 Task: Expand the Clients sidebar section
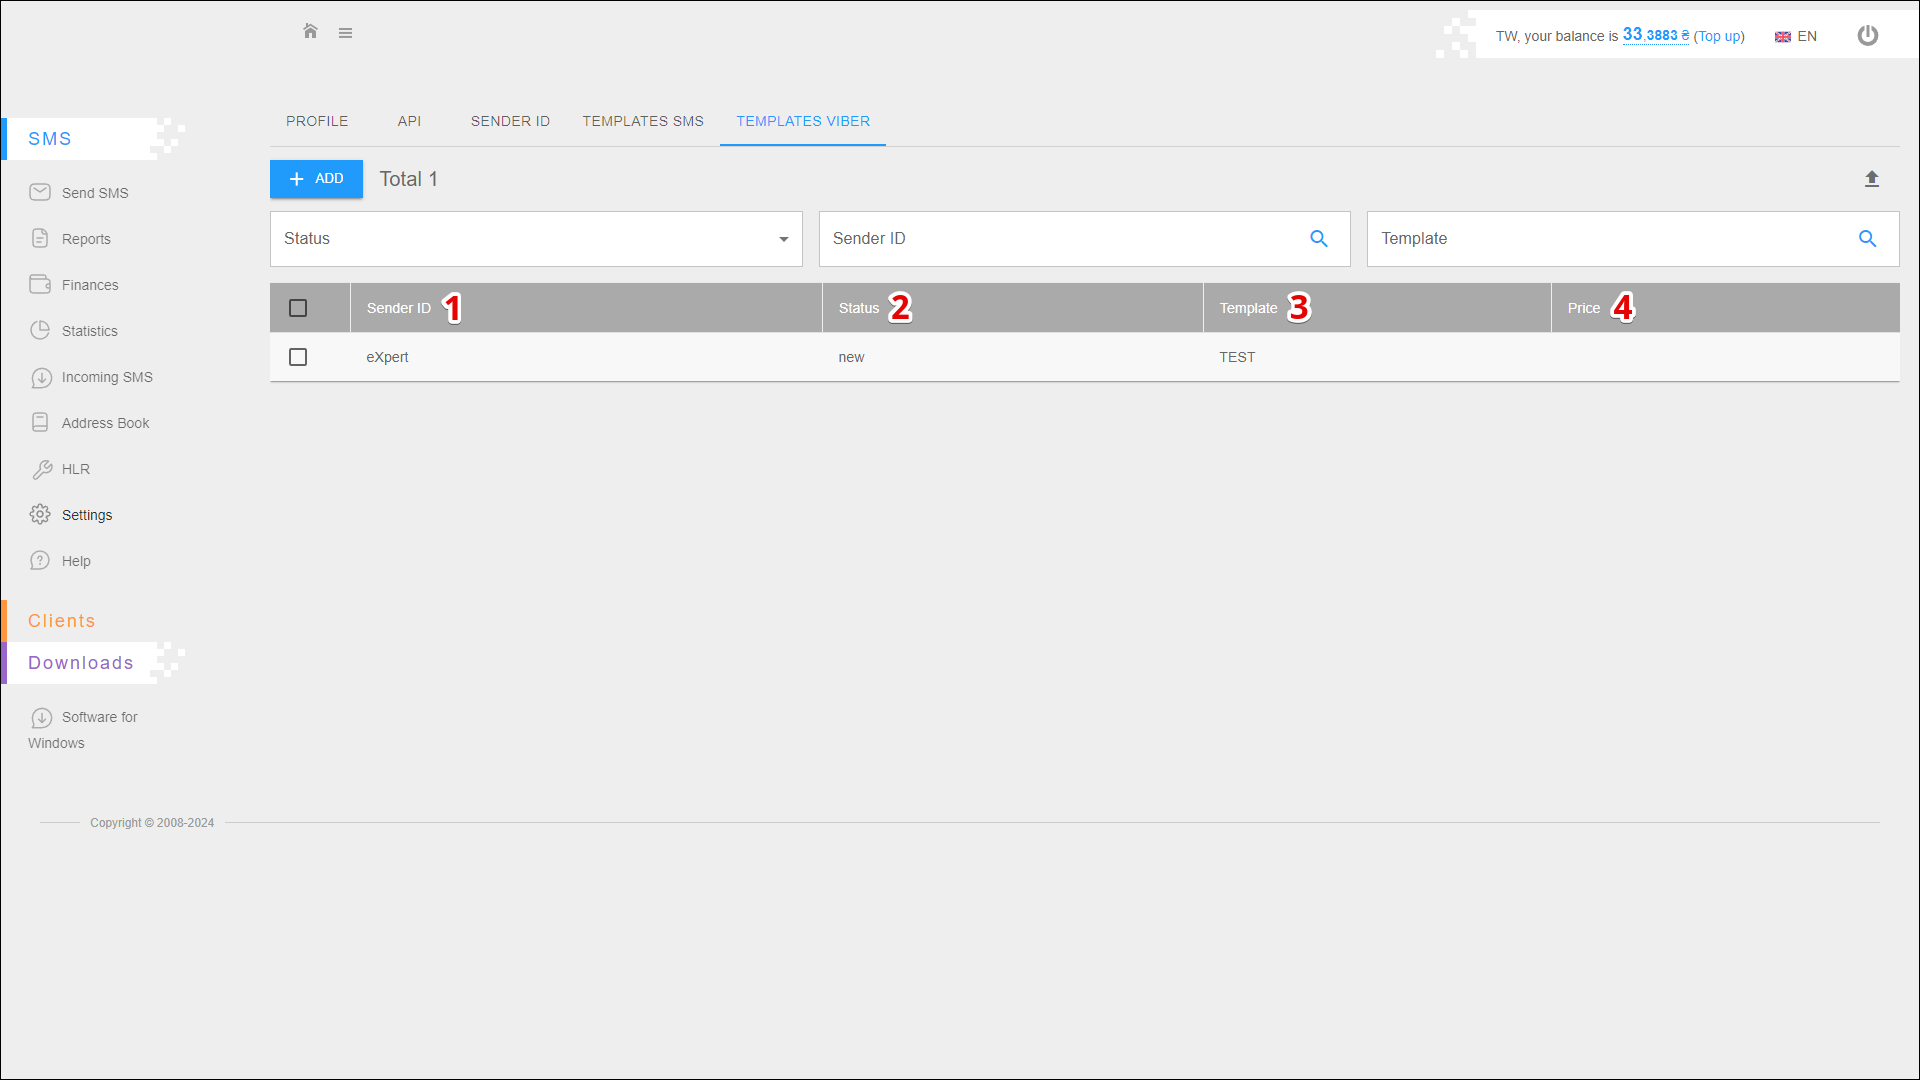(62, 621)
